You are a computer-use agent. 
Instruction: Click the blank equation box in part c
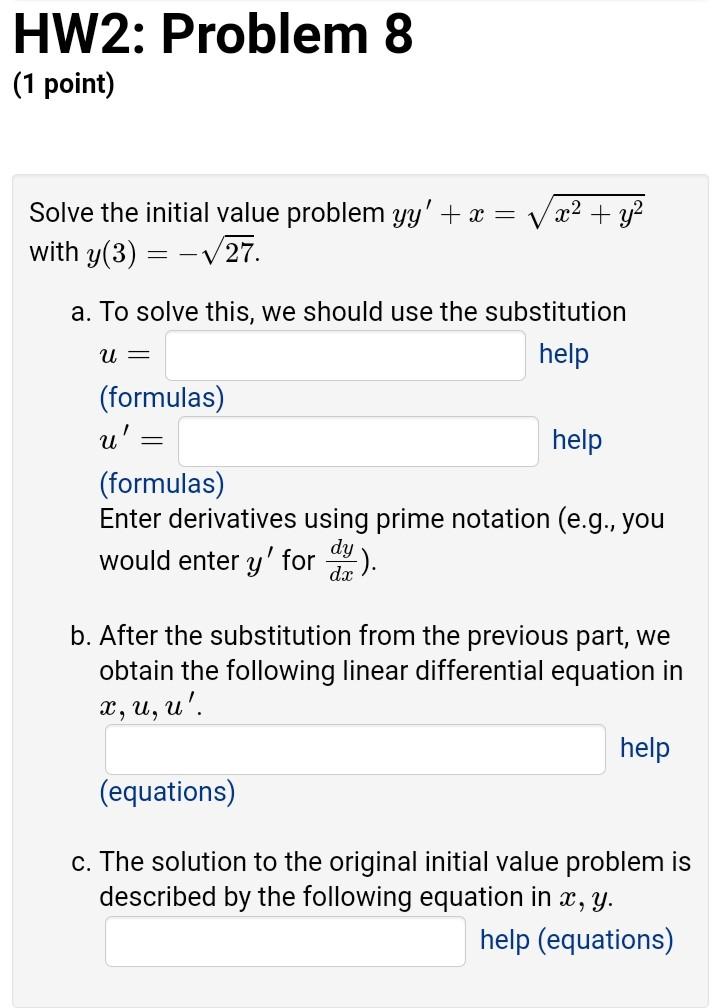pyautogui.click(x=285, y=940)
